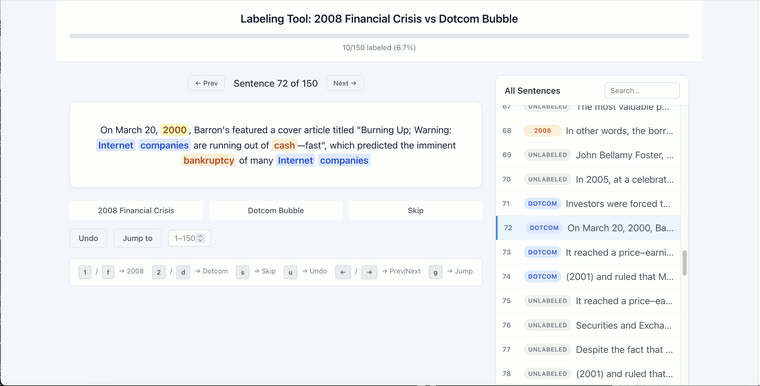Click the sentence list scrollbar thumb
This screenshot has width=760, height=386.
click(684, 263)
